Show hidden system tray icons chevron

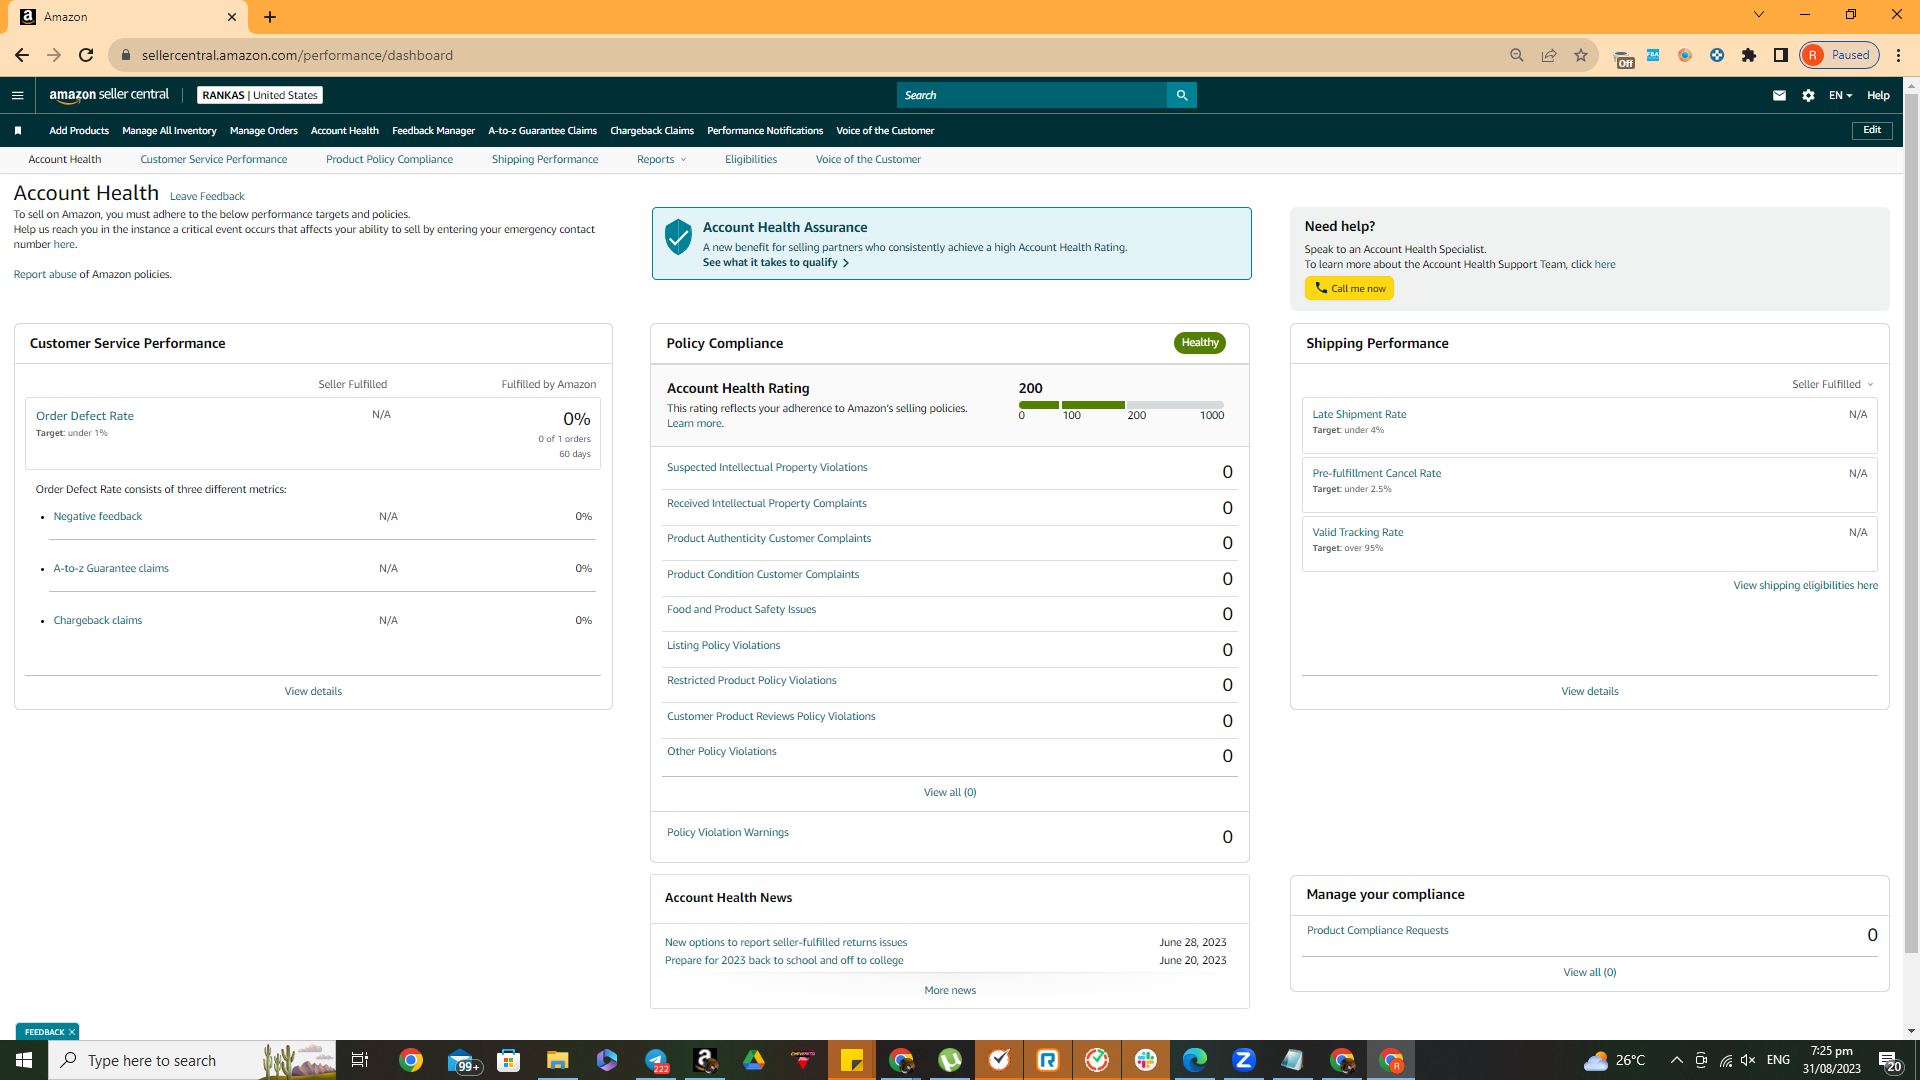[x=1677, y=1060]
